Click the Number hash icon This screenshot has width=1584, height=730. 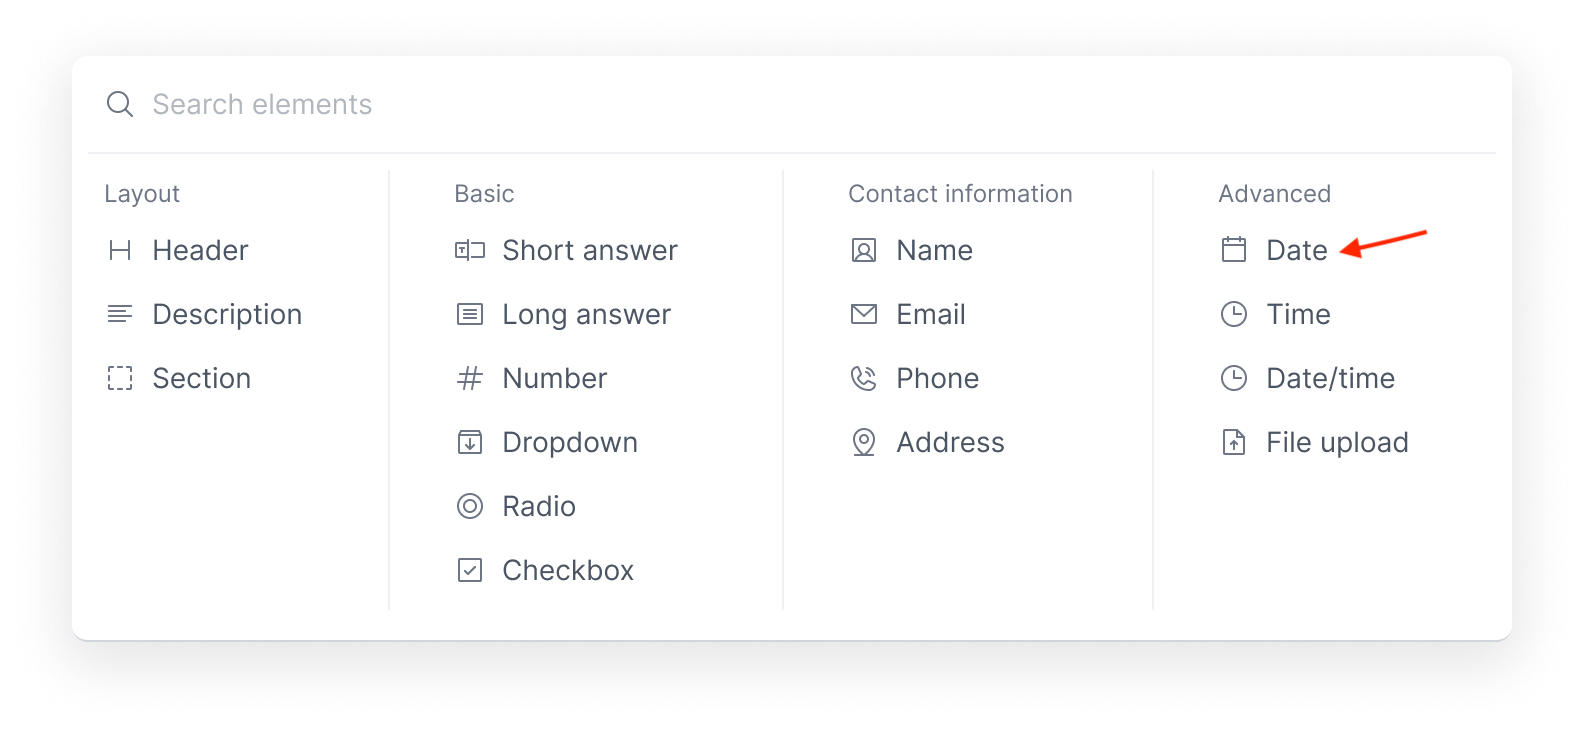[x=470, y=378]
